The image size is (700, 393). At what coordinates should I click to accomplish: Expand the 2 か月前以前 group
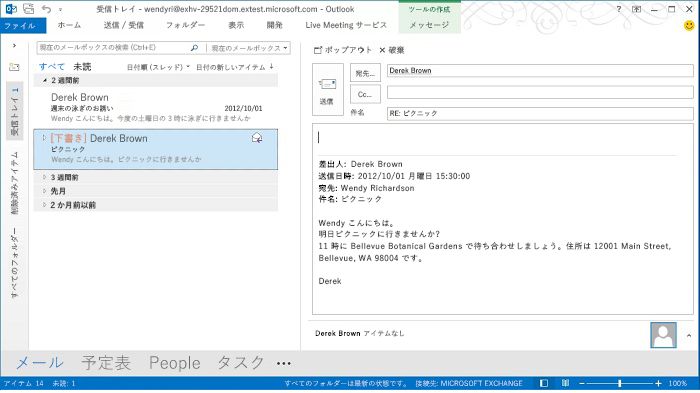(45, 205)
